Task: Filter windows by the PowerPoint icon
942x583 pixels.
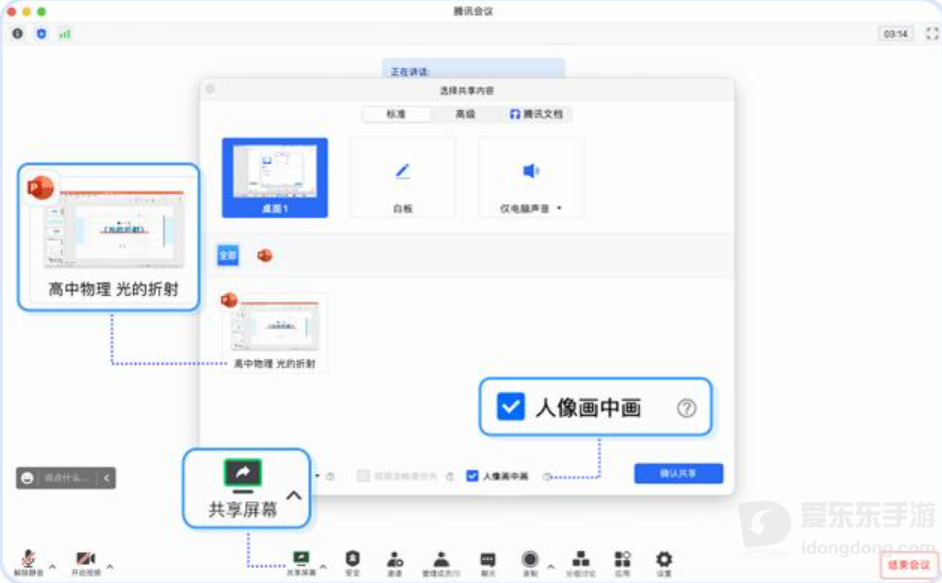Action: 264,255
